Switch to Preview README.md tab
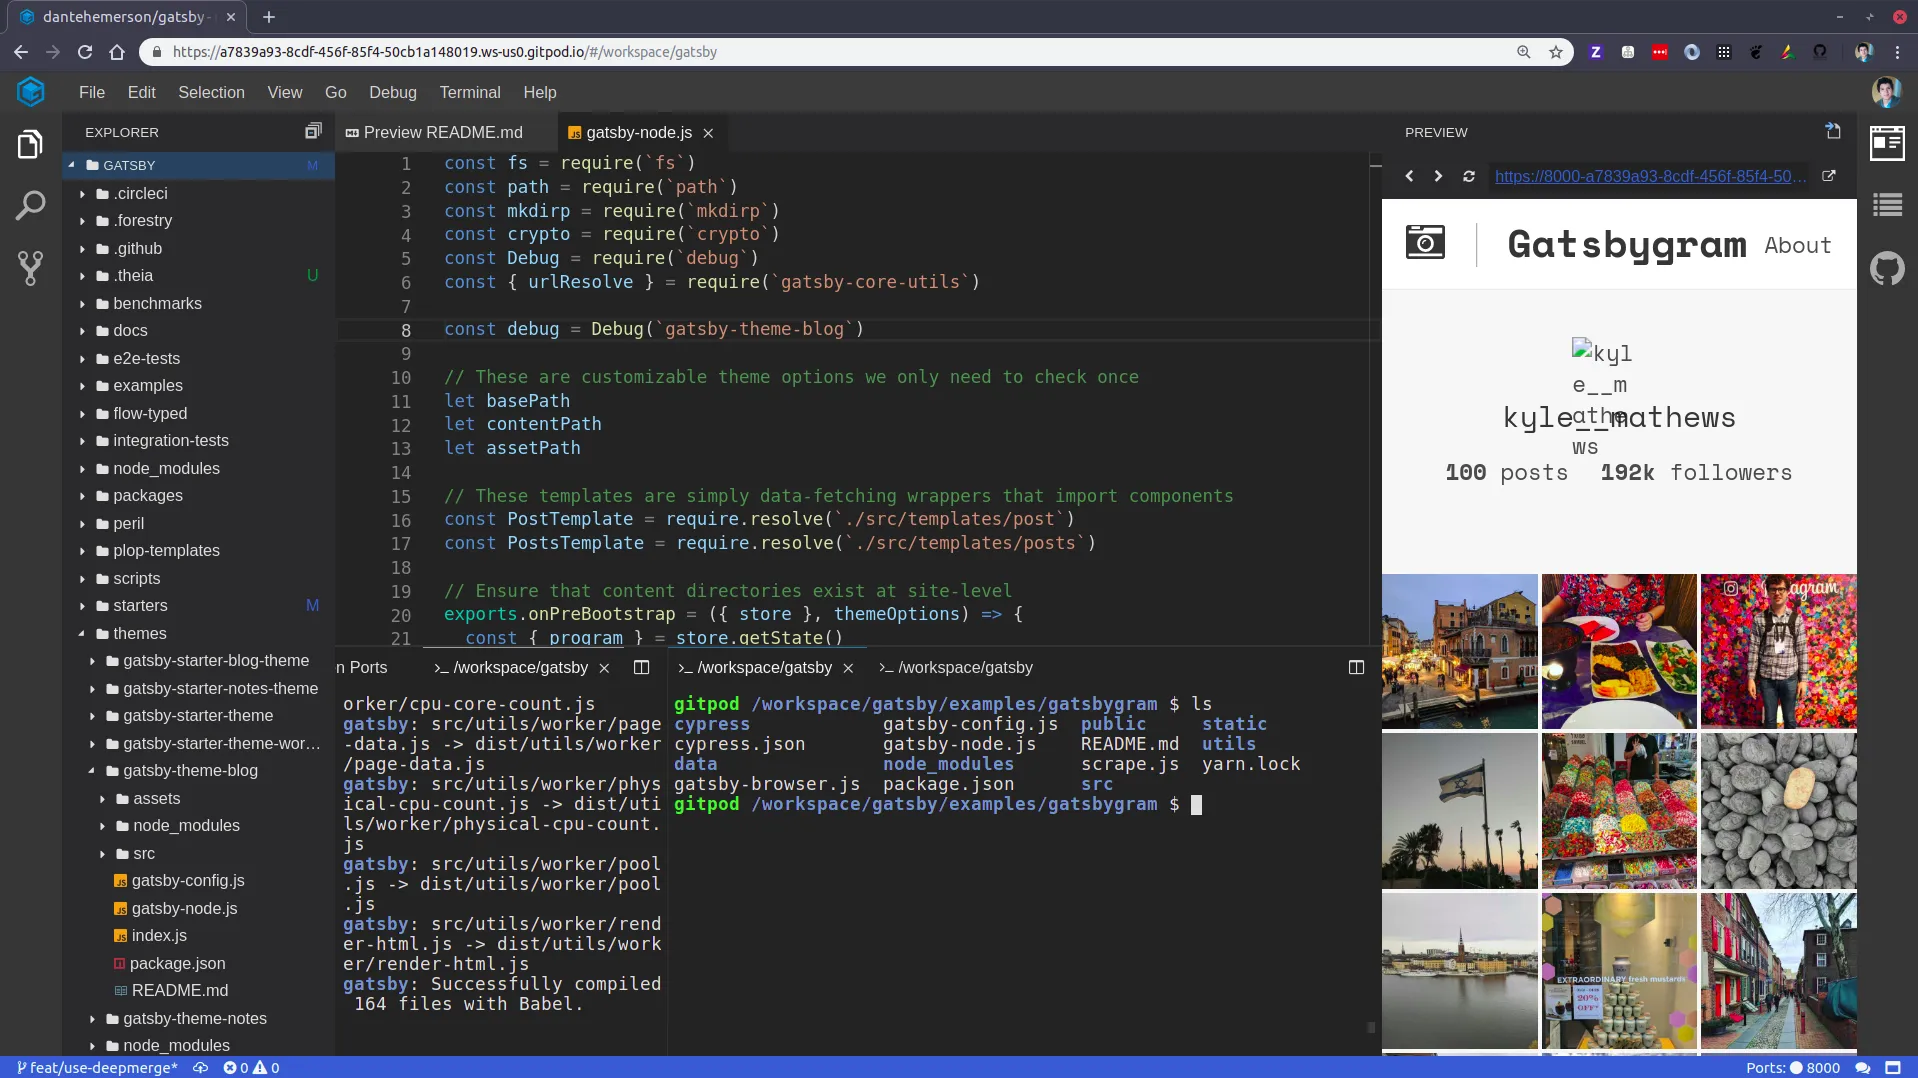Viewport: 1918px width, 1078px height. (x=442, y=132)
